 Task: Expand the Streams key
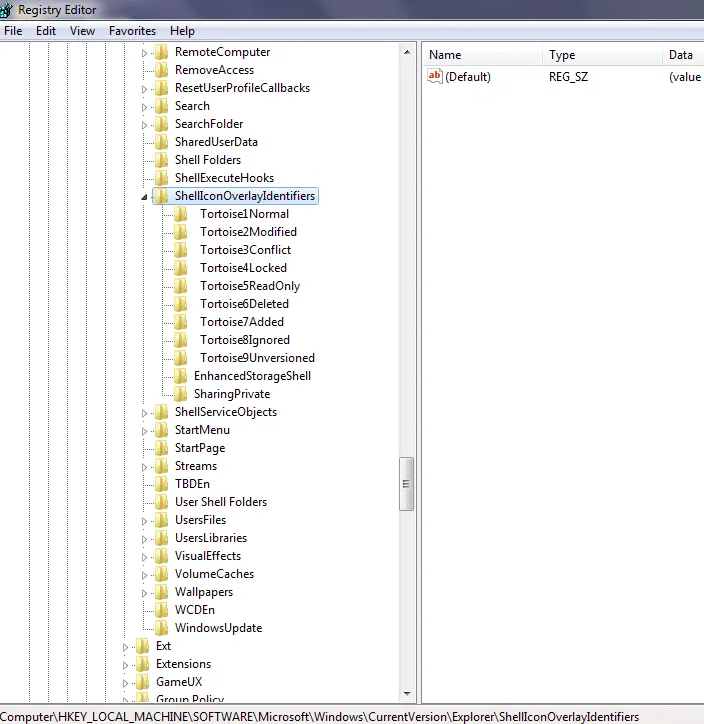pos(144,467)
